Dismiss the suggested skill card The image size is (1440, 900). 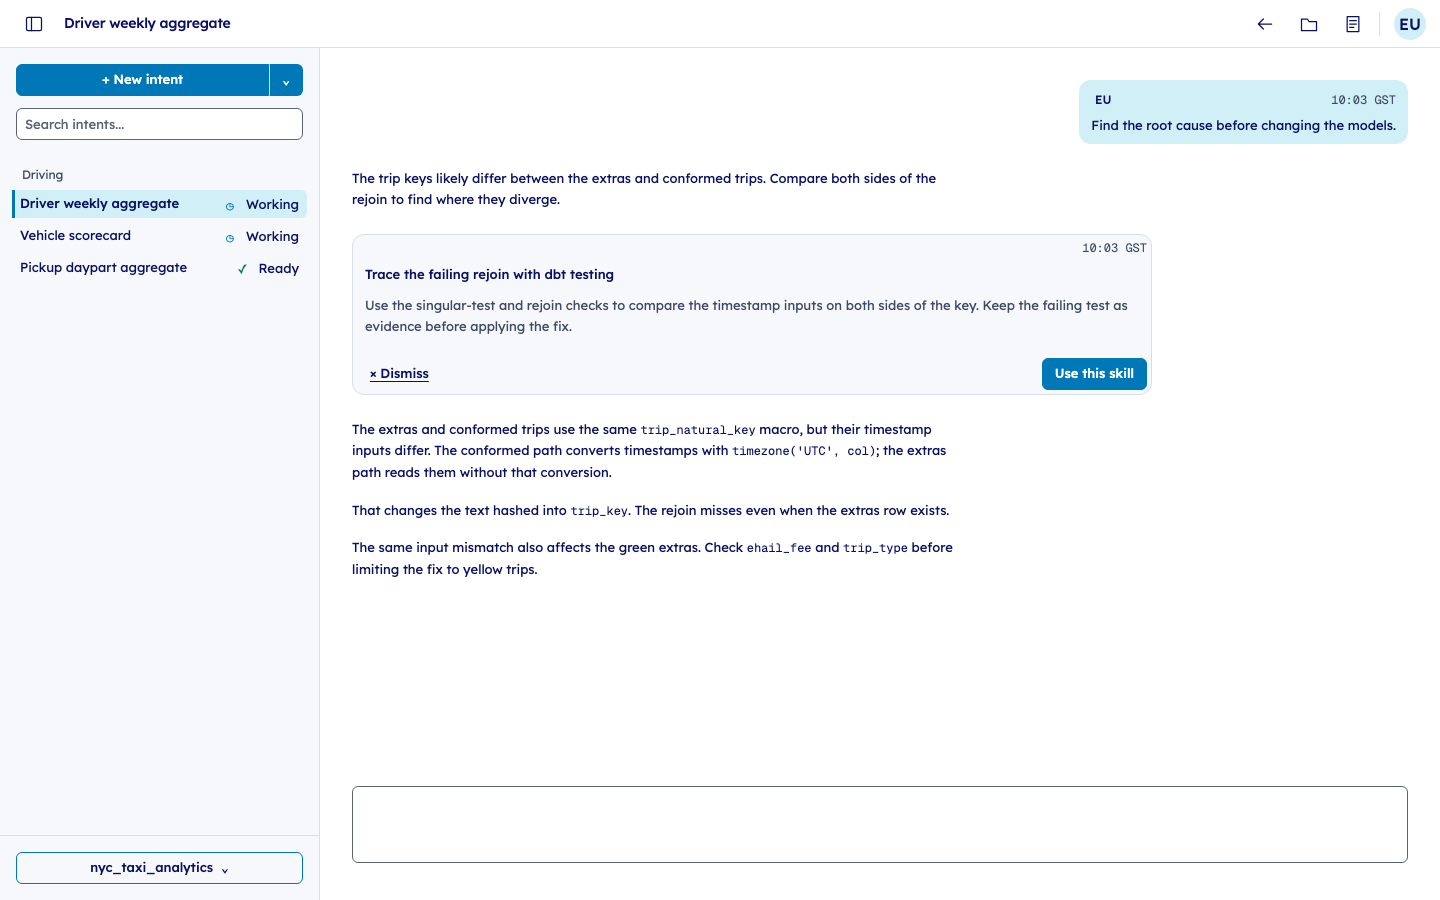(399, 374)
